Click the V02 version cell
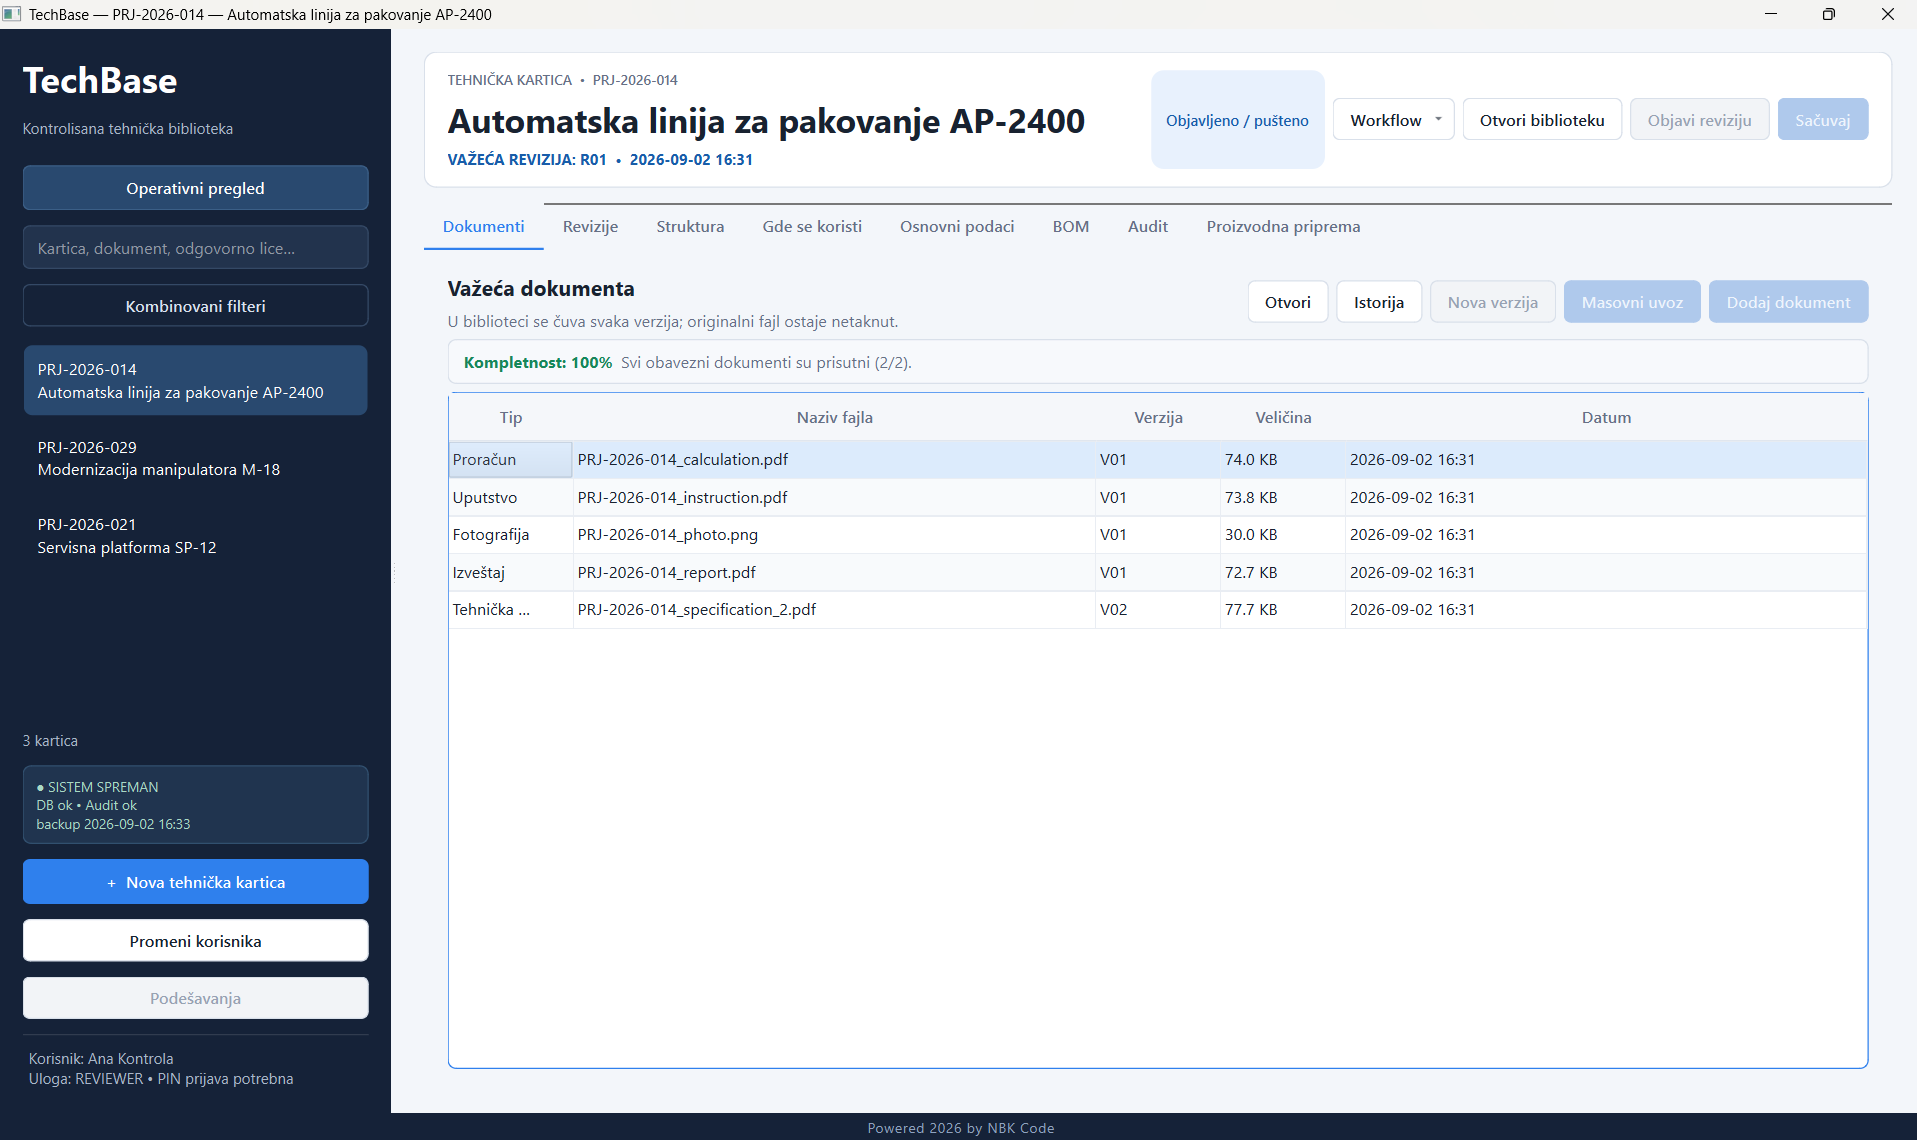This screenshot has width=1917, height=1140. coord(1158,610)
